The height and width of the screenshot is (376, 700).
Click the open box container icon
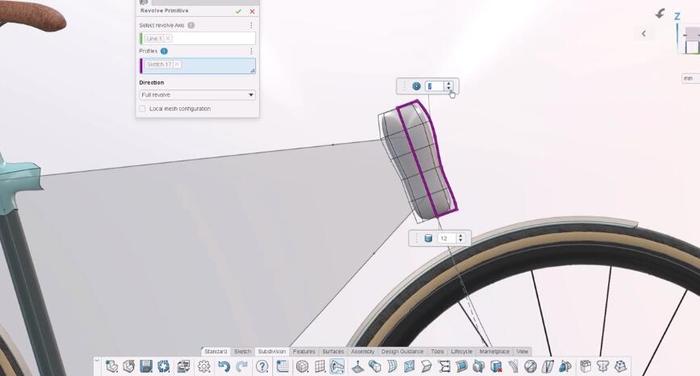pyautogui.click(x=585, y=367)
